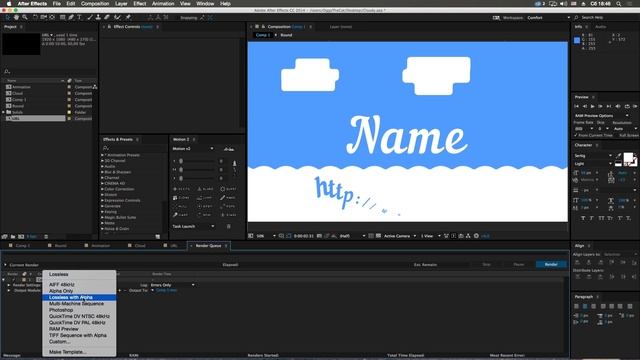Screen dimensions: 640x360
Task: Jump to first frame in Preview panel
Action: [x=577, y=106]
